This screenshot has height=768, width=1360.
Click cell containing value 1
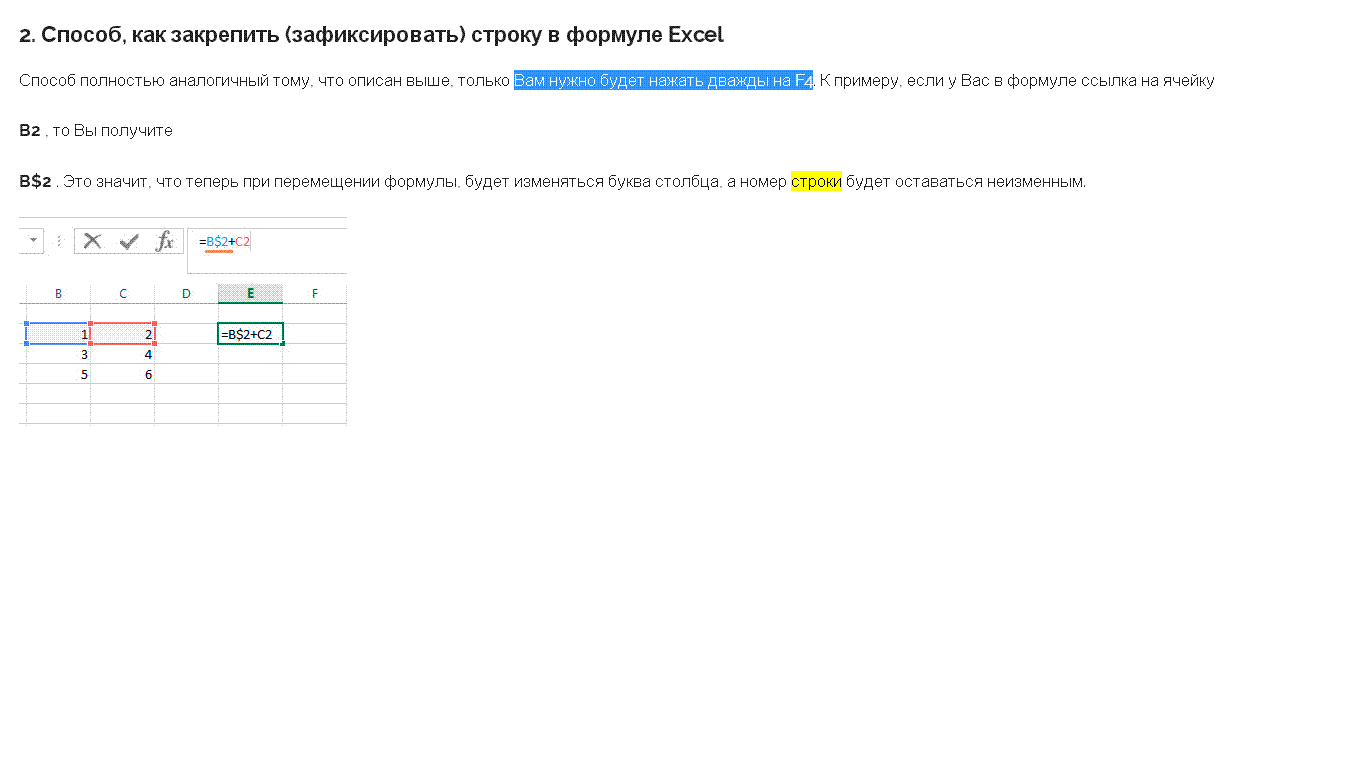[x=58, y=334]
